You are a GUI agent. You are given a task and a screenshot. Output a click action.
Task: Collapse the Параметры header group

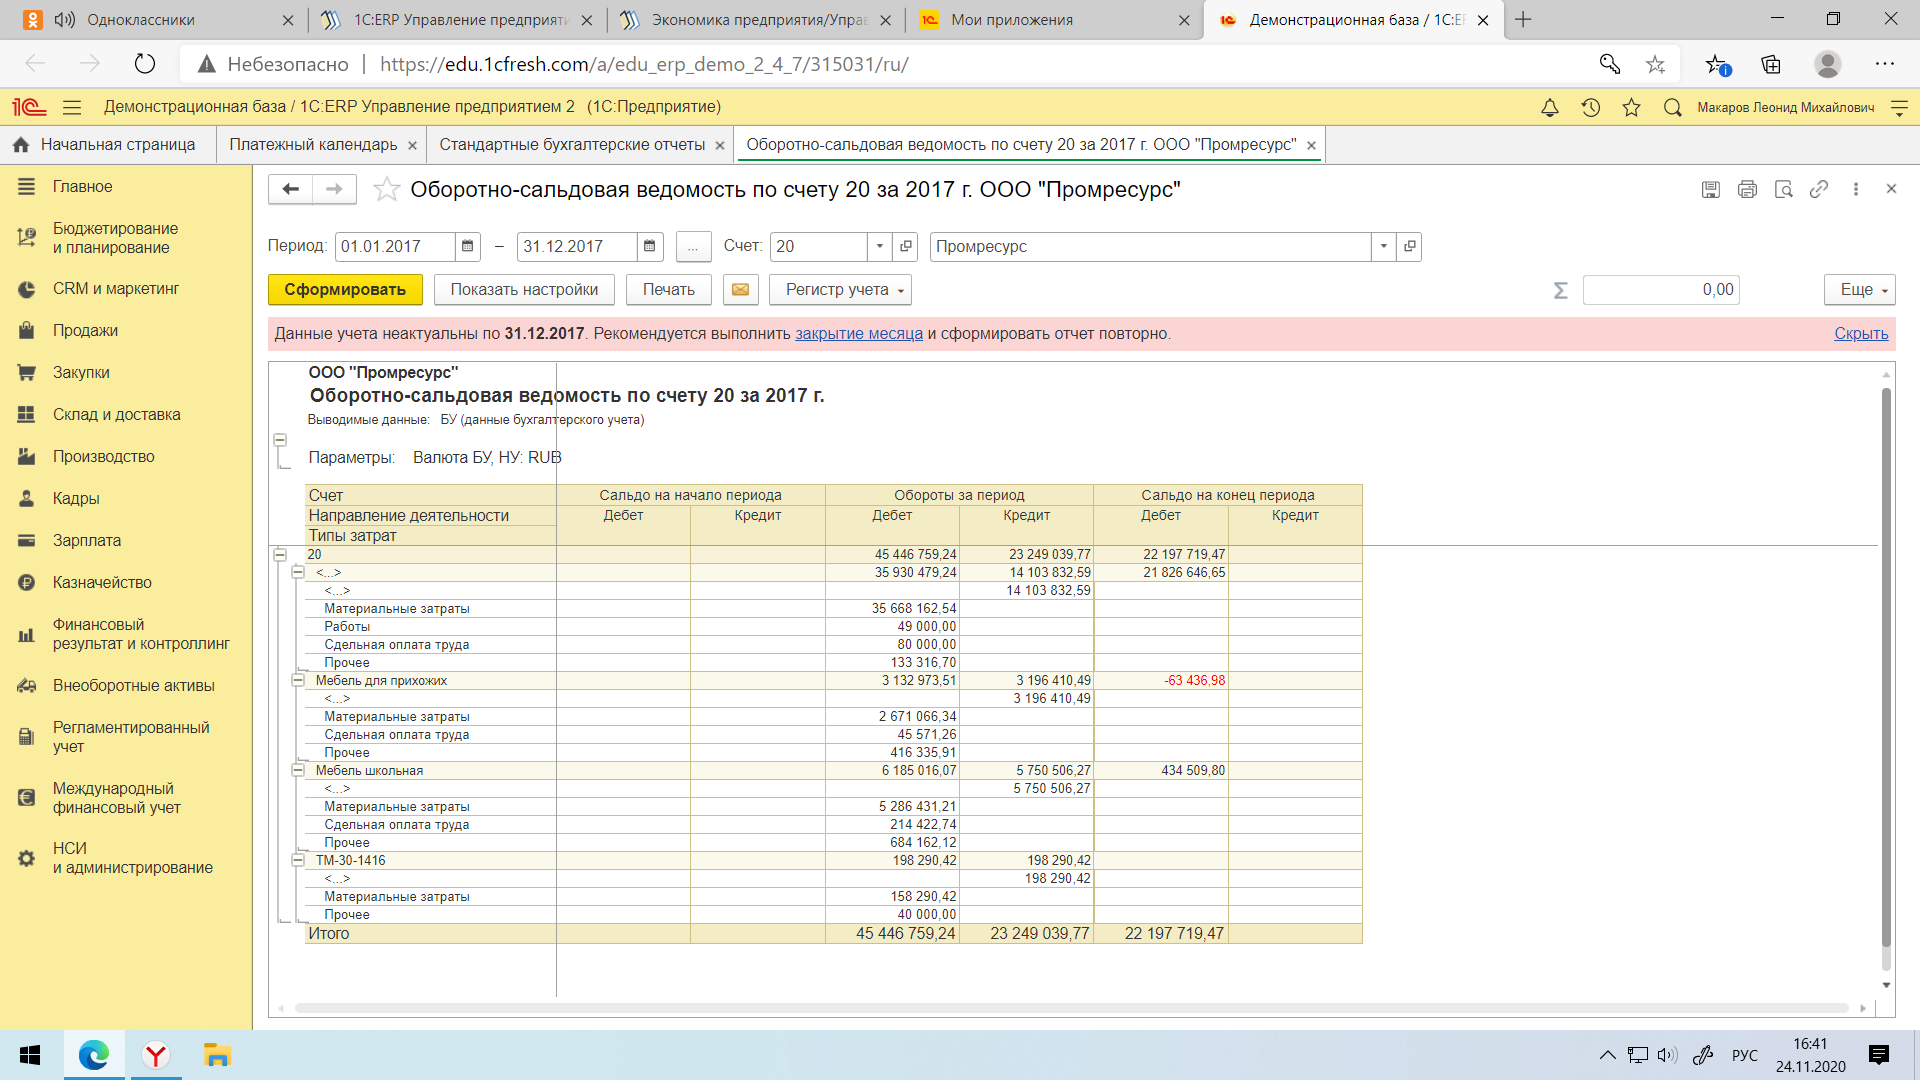pos(280,440)
